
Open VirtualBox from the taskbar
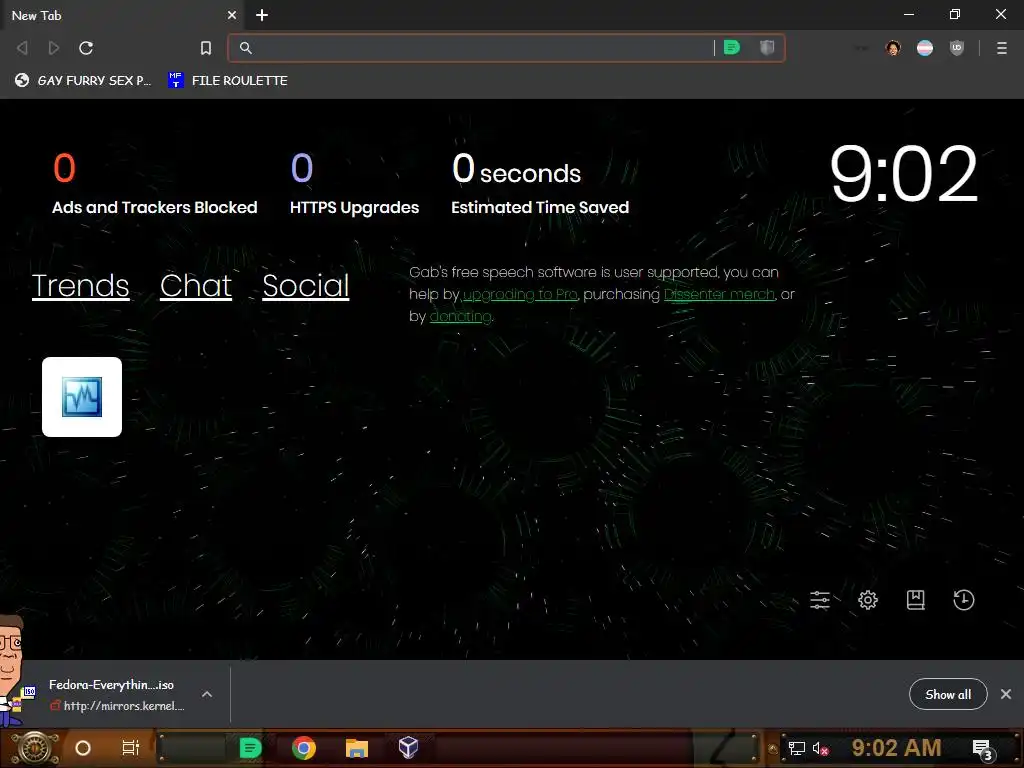[x=408, y=747]
